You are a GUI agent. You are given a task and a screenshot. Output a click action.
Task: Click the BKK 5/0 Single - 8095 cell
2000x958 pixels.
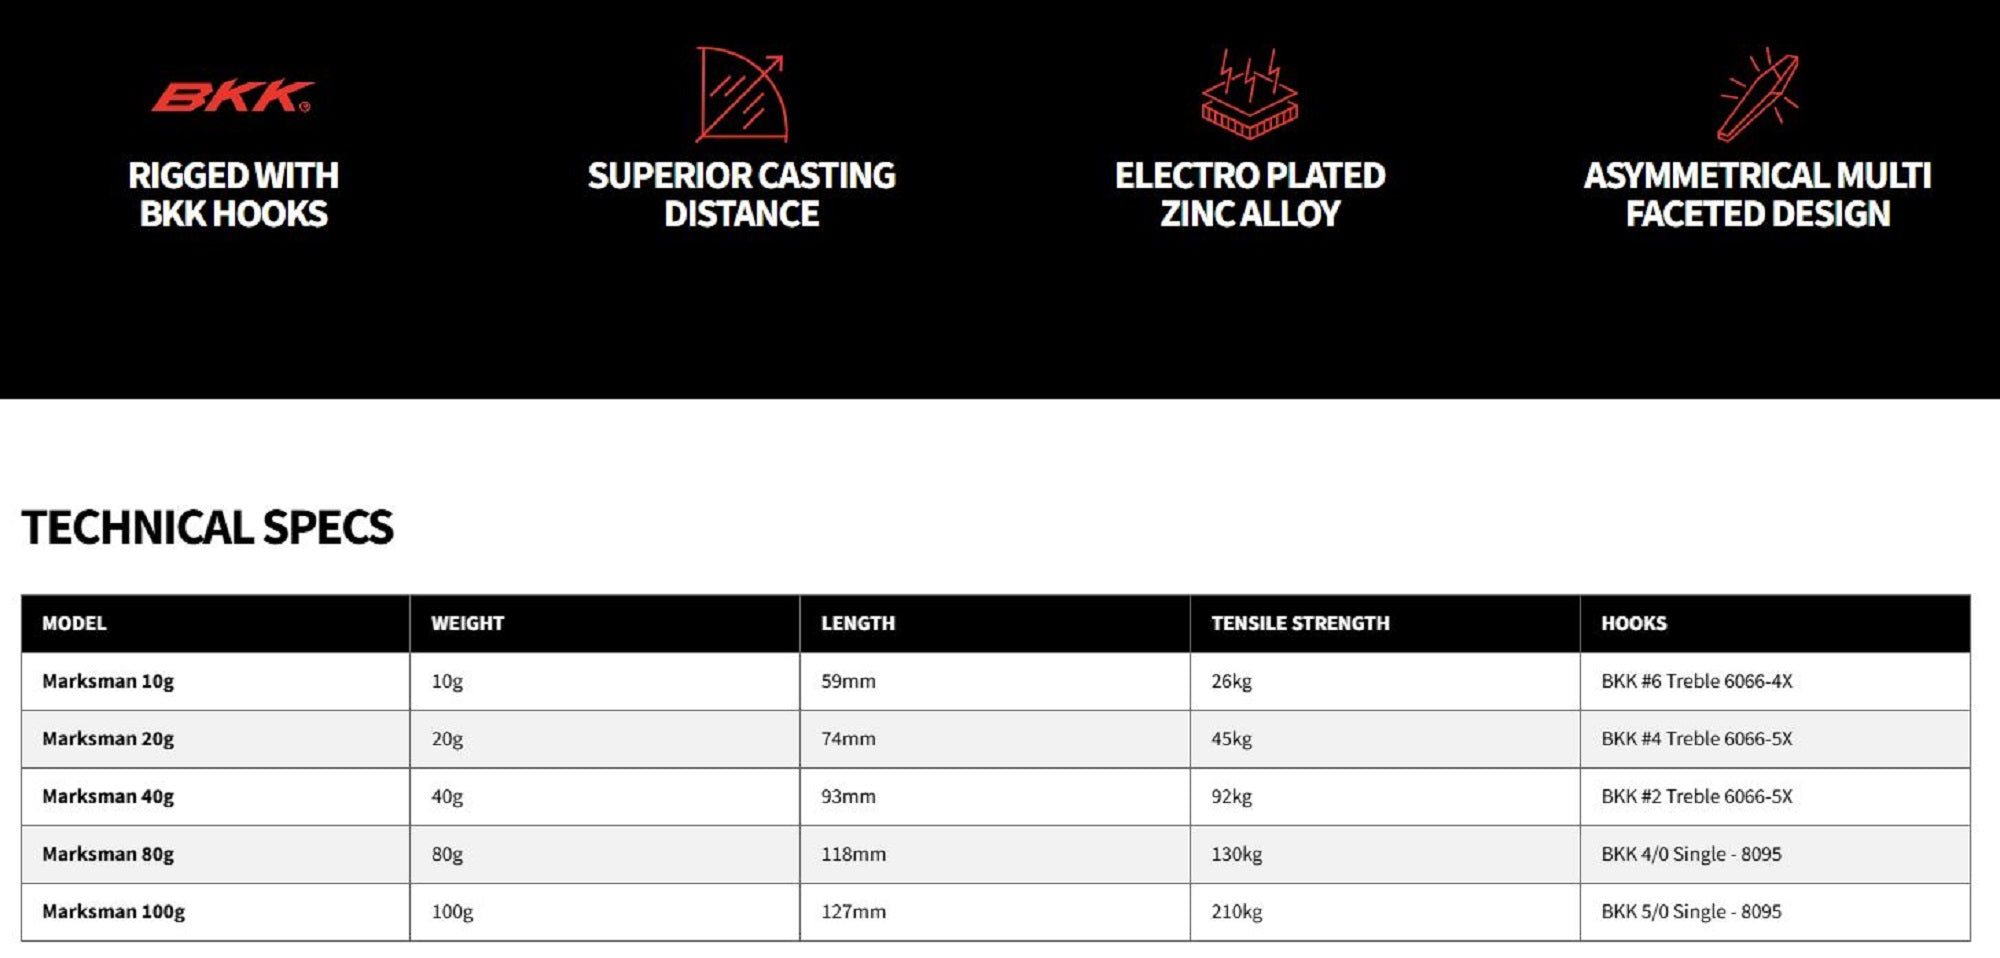[x=1691, y=912]
